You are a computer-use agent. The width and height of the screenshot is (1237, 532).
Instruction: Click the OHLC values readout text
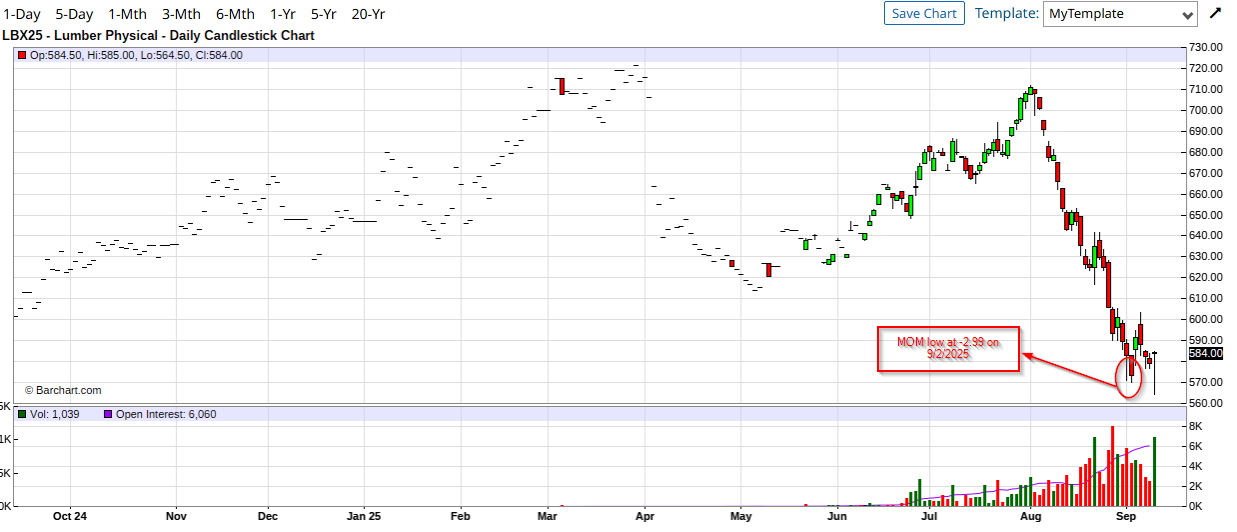pos(136,55)
